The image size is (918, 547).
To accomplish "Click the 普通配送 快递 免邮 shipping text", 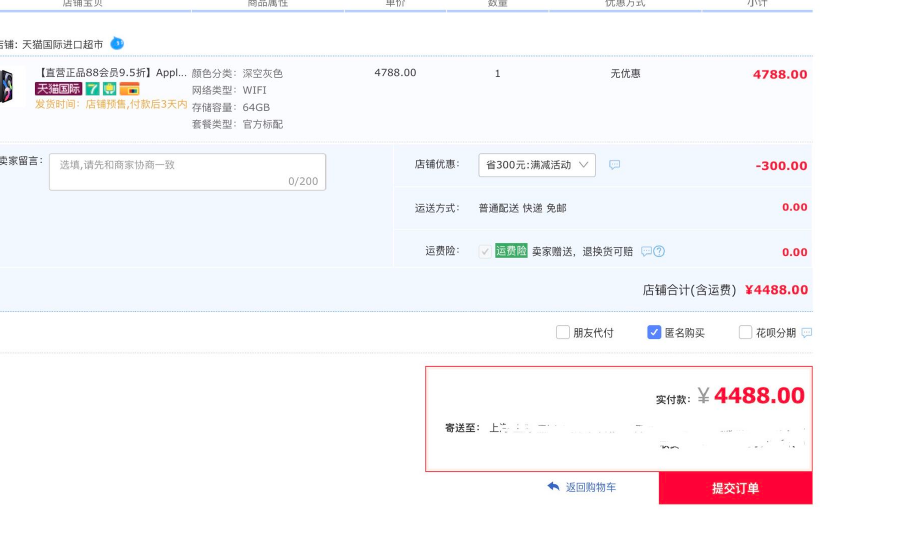I will 522,208.
